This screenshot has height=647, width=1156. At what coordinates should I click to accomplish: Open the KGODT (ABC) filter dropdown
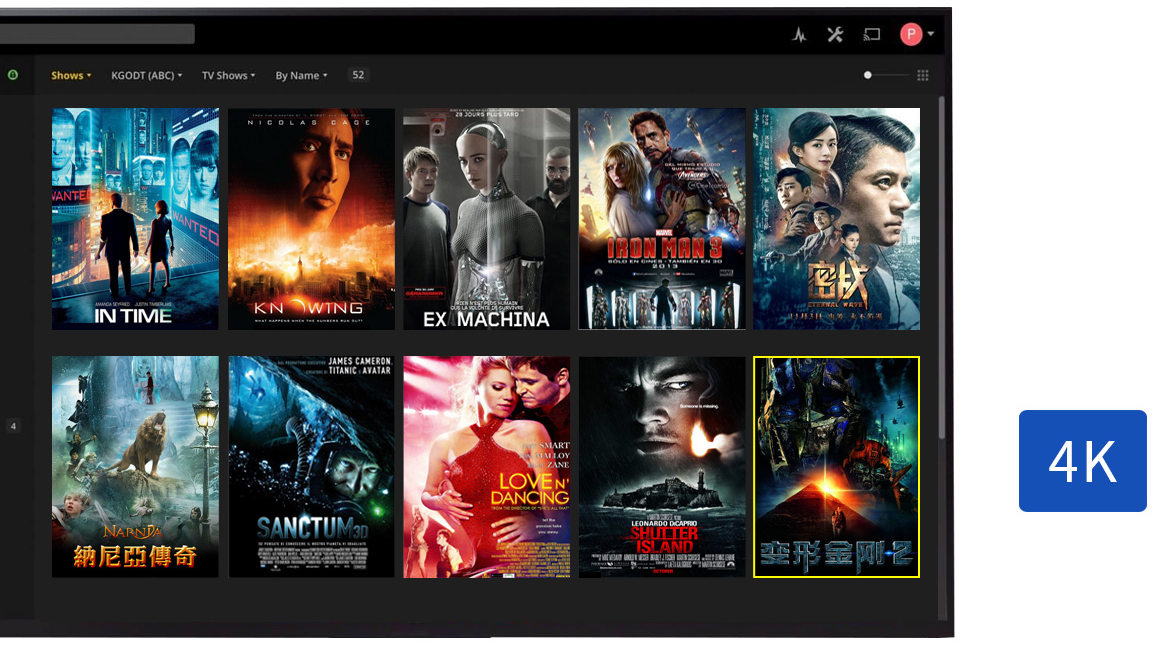(x=146, y=76)
